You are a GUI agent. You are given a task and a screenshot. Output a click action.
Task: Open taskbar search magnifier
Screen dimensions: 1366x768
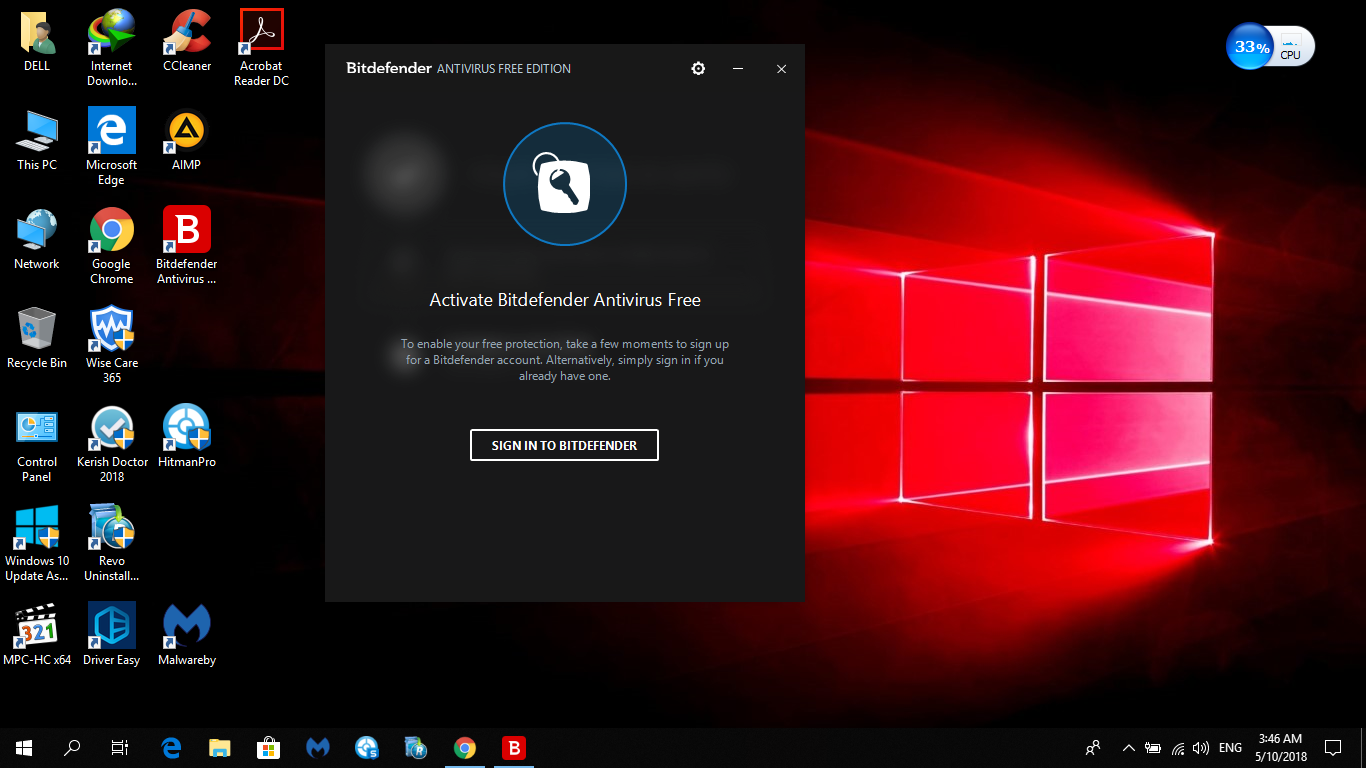coord(72,747)
